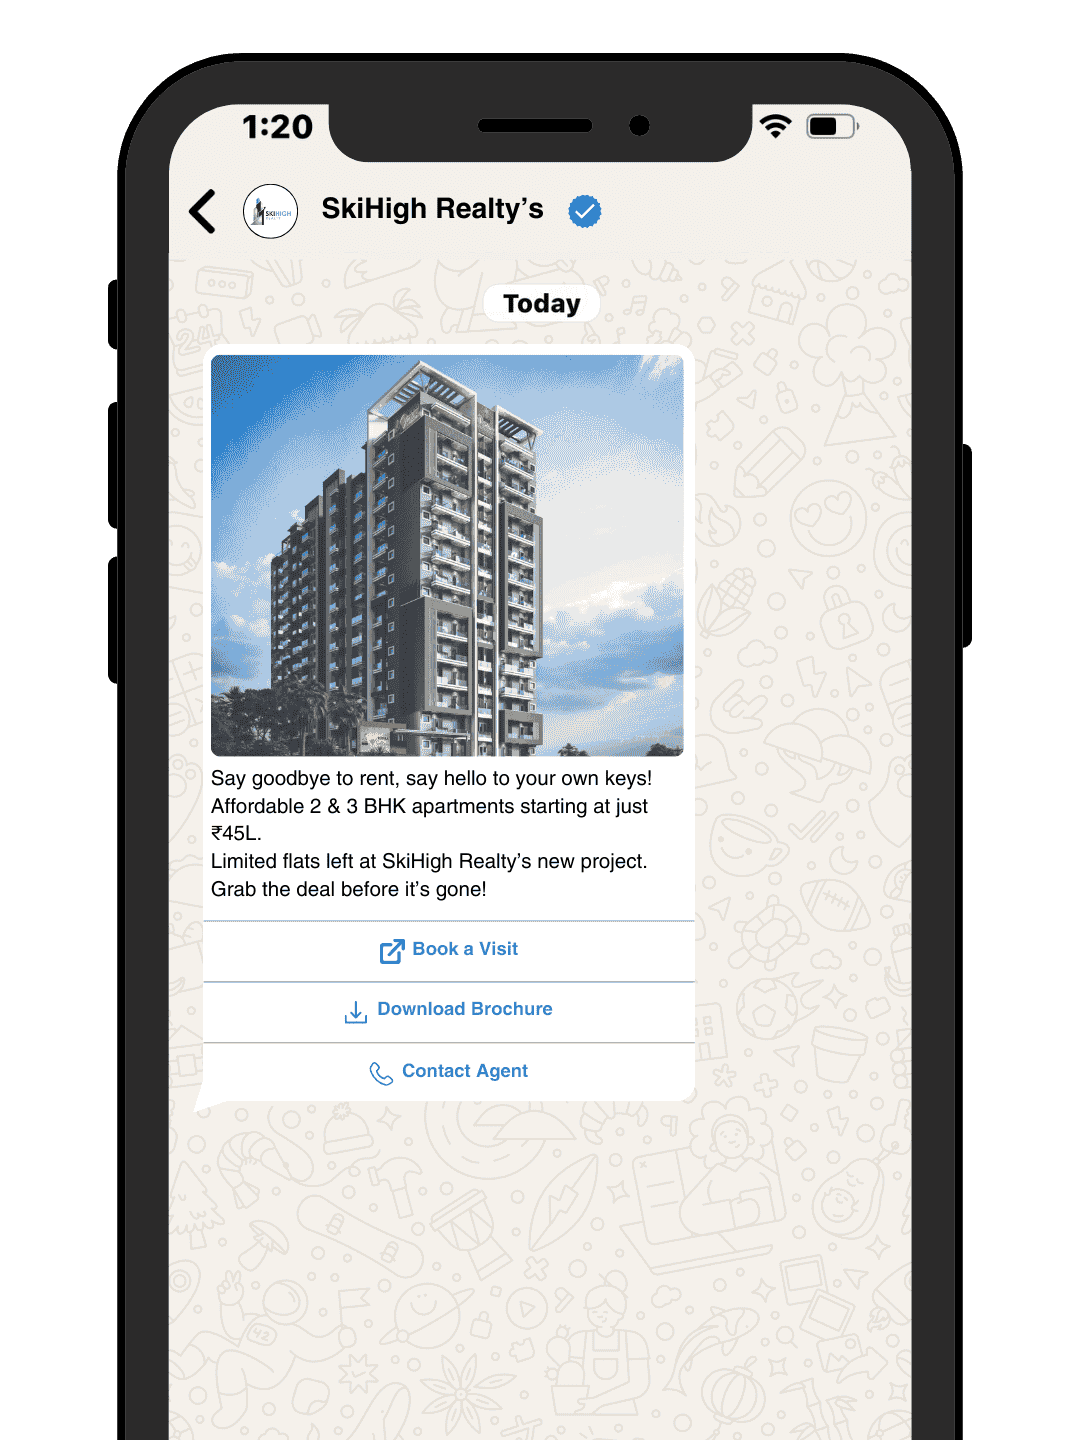Tap the Download Brochure button
Viewport: 1080px width, 1440px height.
449,1012
